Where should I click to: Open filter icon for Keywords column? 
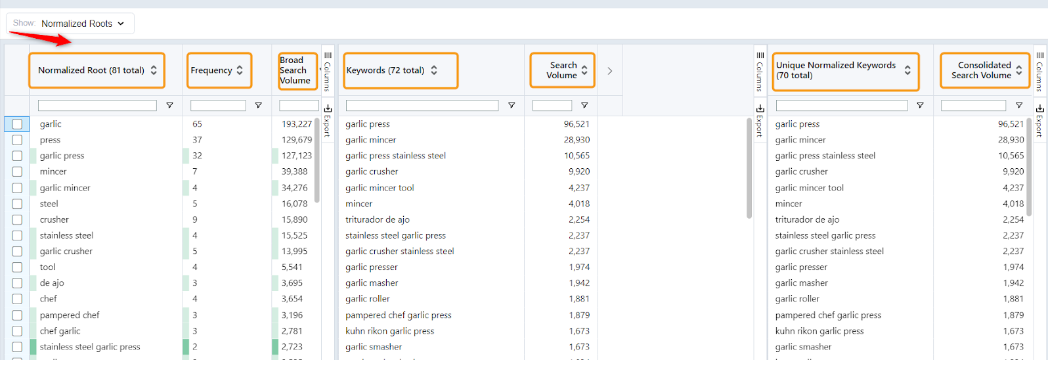tap(512, 106)
